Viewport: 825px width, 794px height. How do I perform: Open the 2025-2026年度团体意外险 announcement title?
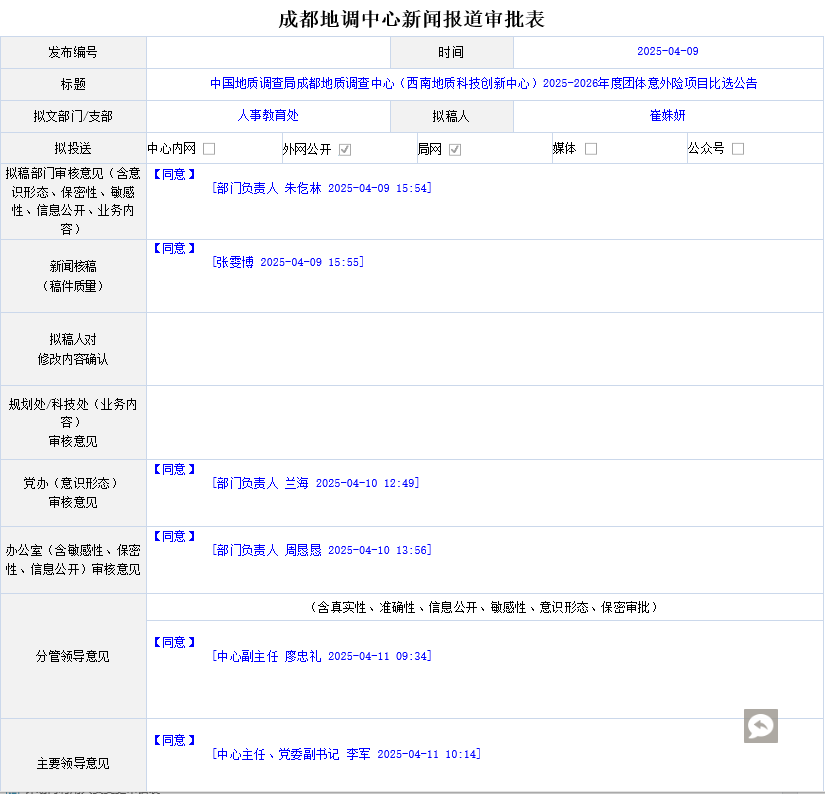483,84
